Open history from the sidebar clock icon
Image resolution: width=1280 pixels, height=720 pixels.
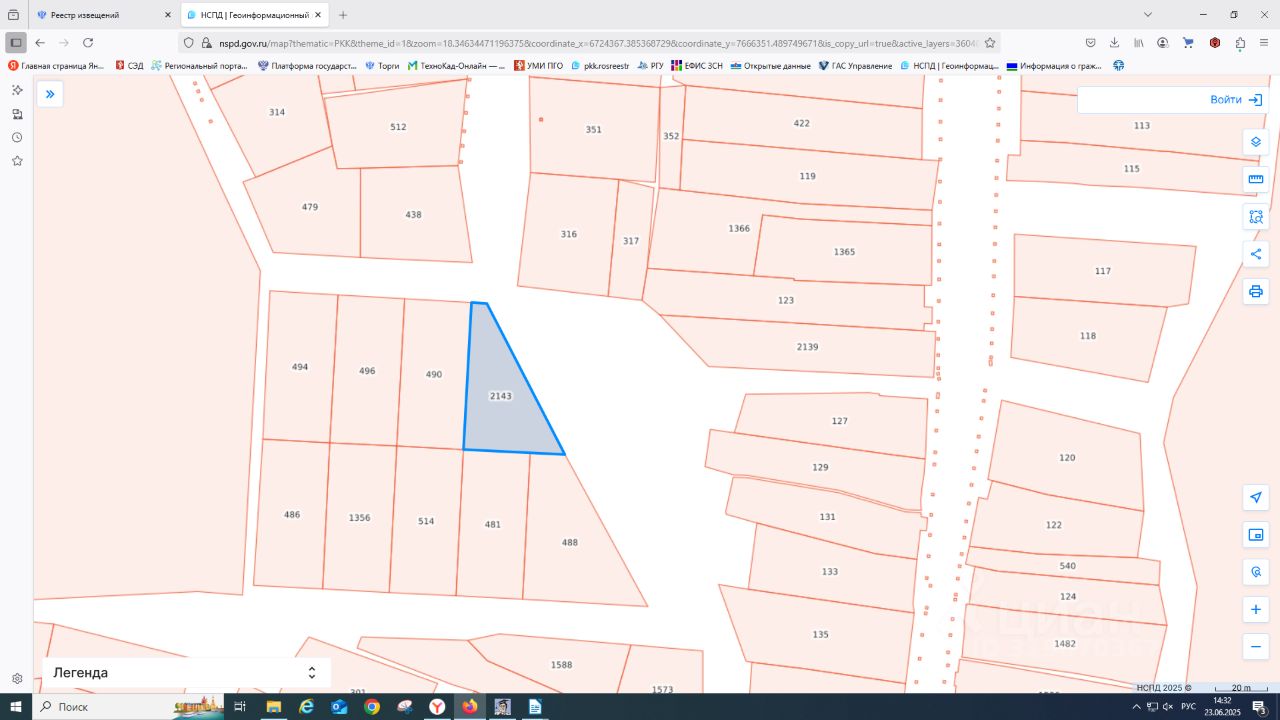(17, 137)
